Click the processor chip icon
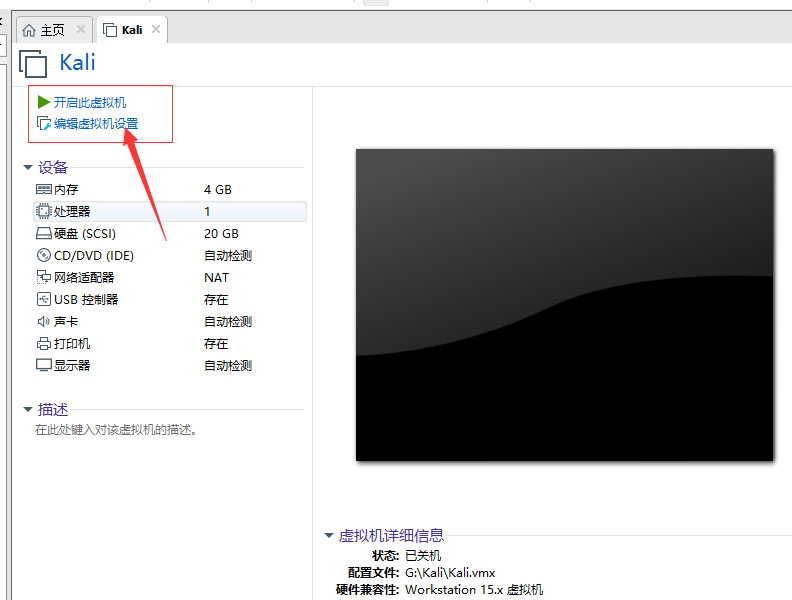This screenshot has height=600, width=792. click(43, 211)
